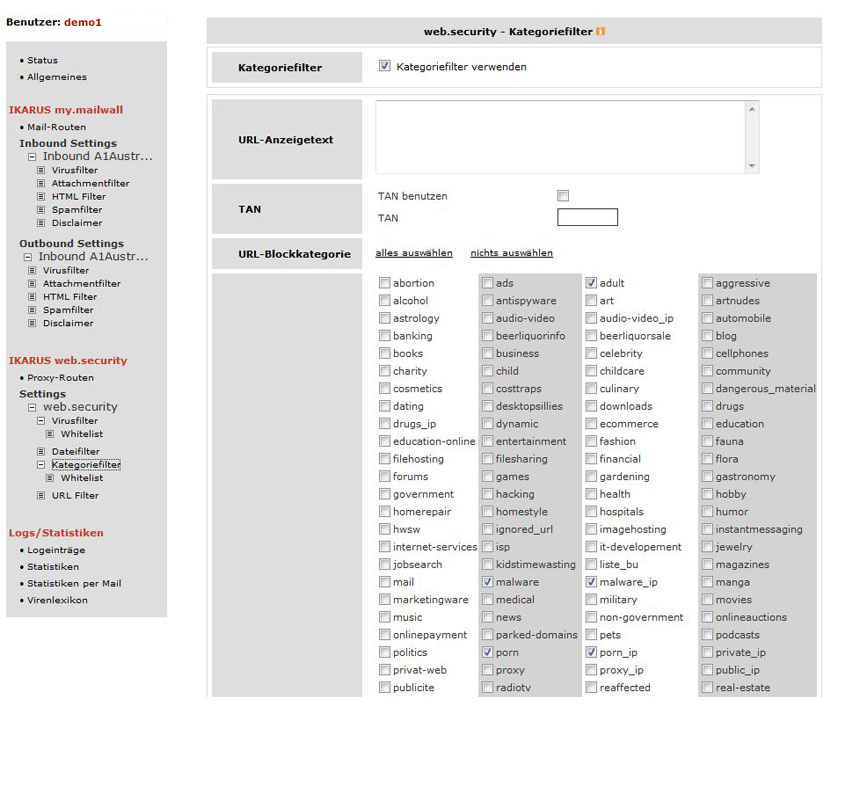
Task: Click the page icon next to Dateifilter
Action: 41,452
